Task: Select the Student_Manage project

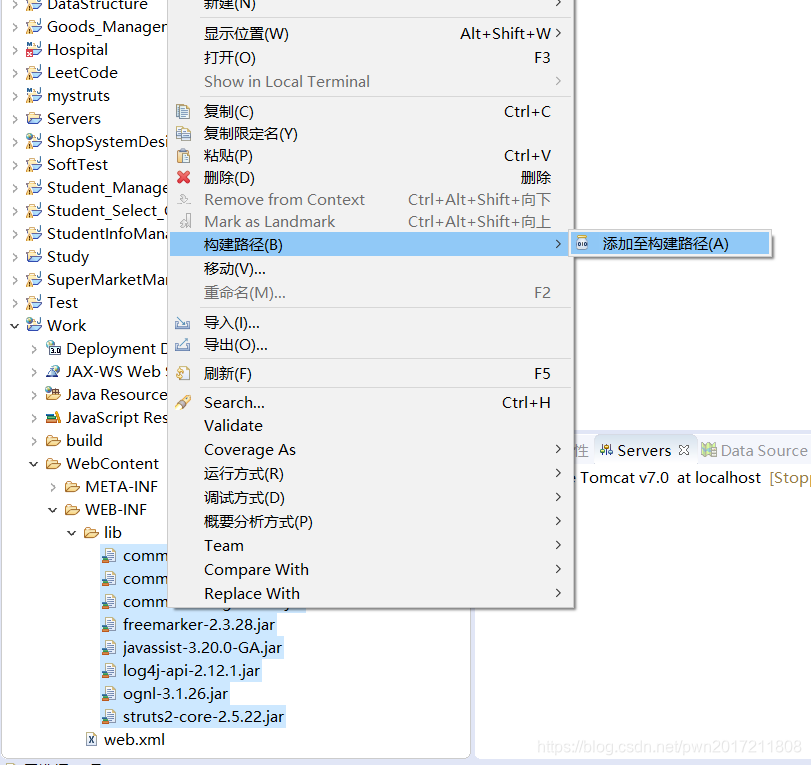Action: point(107,188)
